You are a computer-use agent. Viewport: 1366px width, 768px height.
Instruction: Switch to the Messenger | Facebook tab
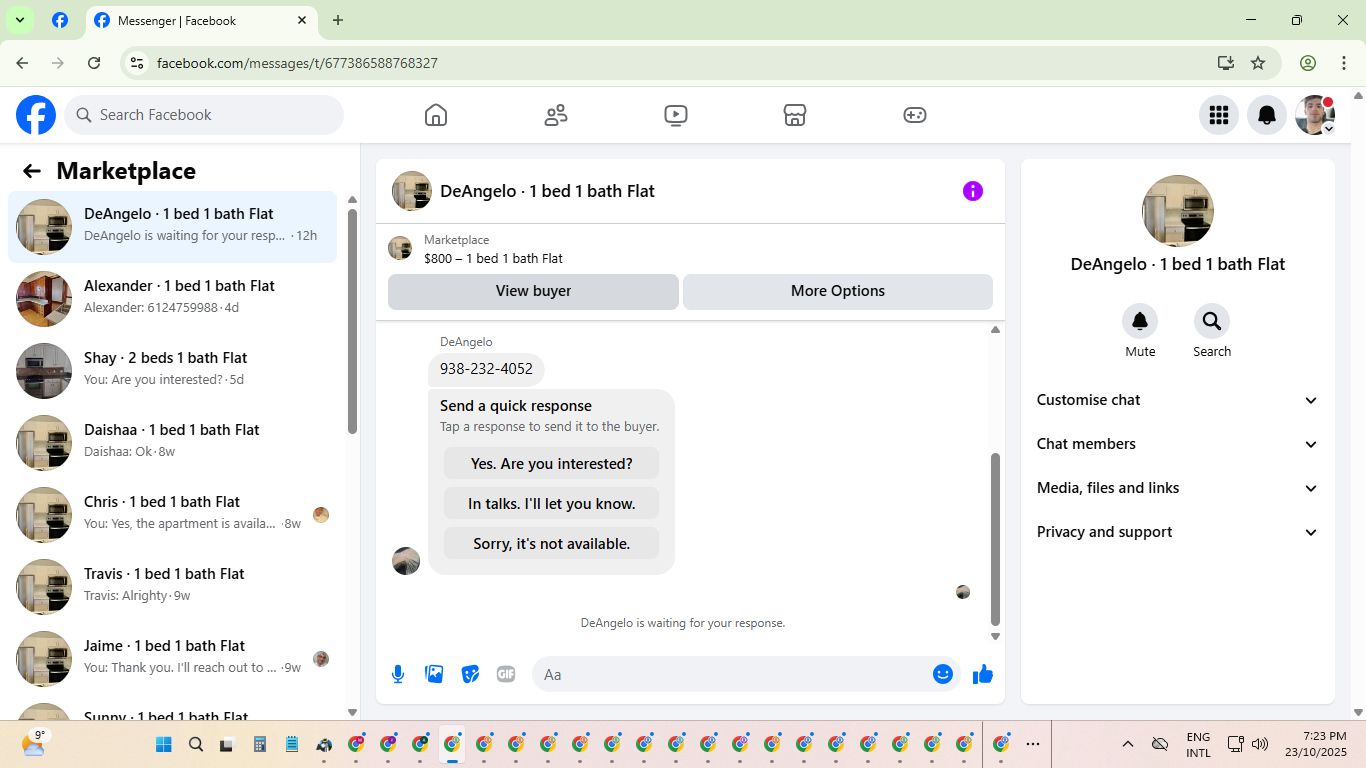click(x=200, y=20)
